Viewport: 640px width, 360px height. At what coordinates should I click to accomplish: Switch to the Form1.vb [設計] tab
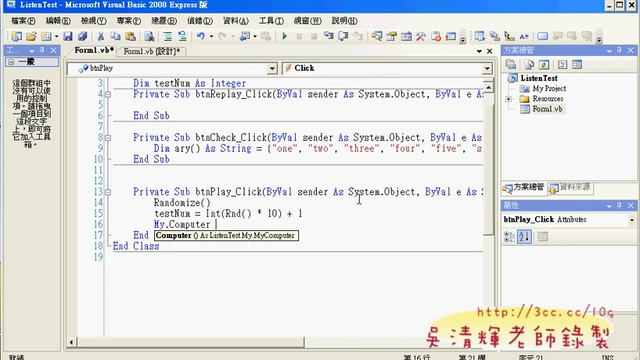coord(152,51)
